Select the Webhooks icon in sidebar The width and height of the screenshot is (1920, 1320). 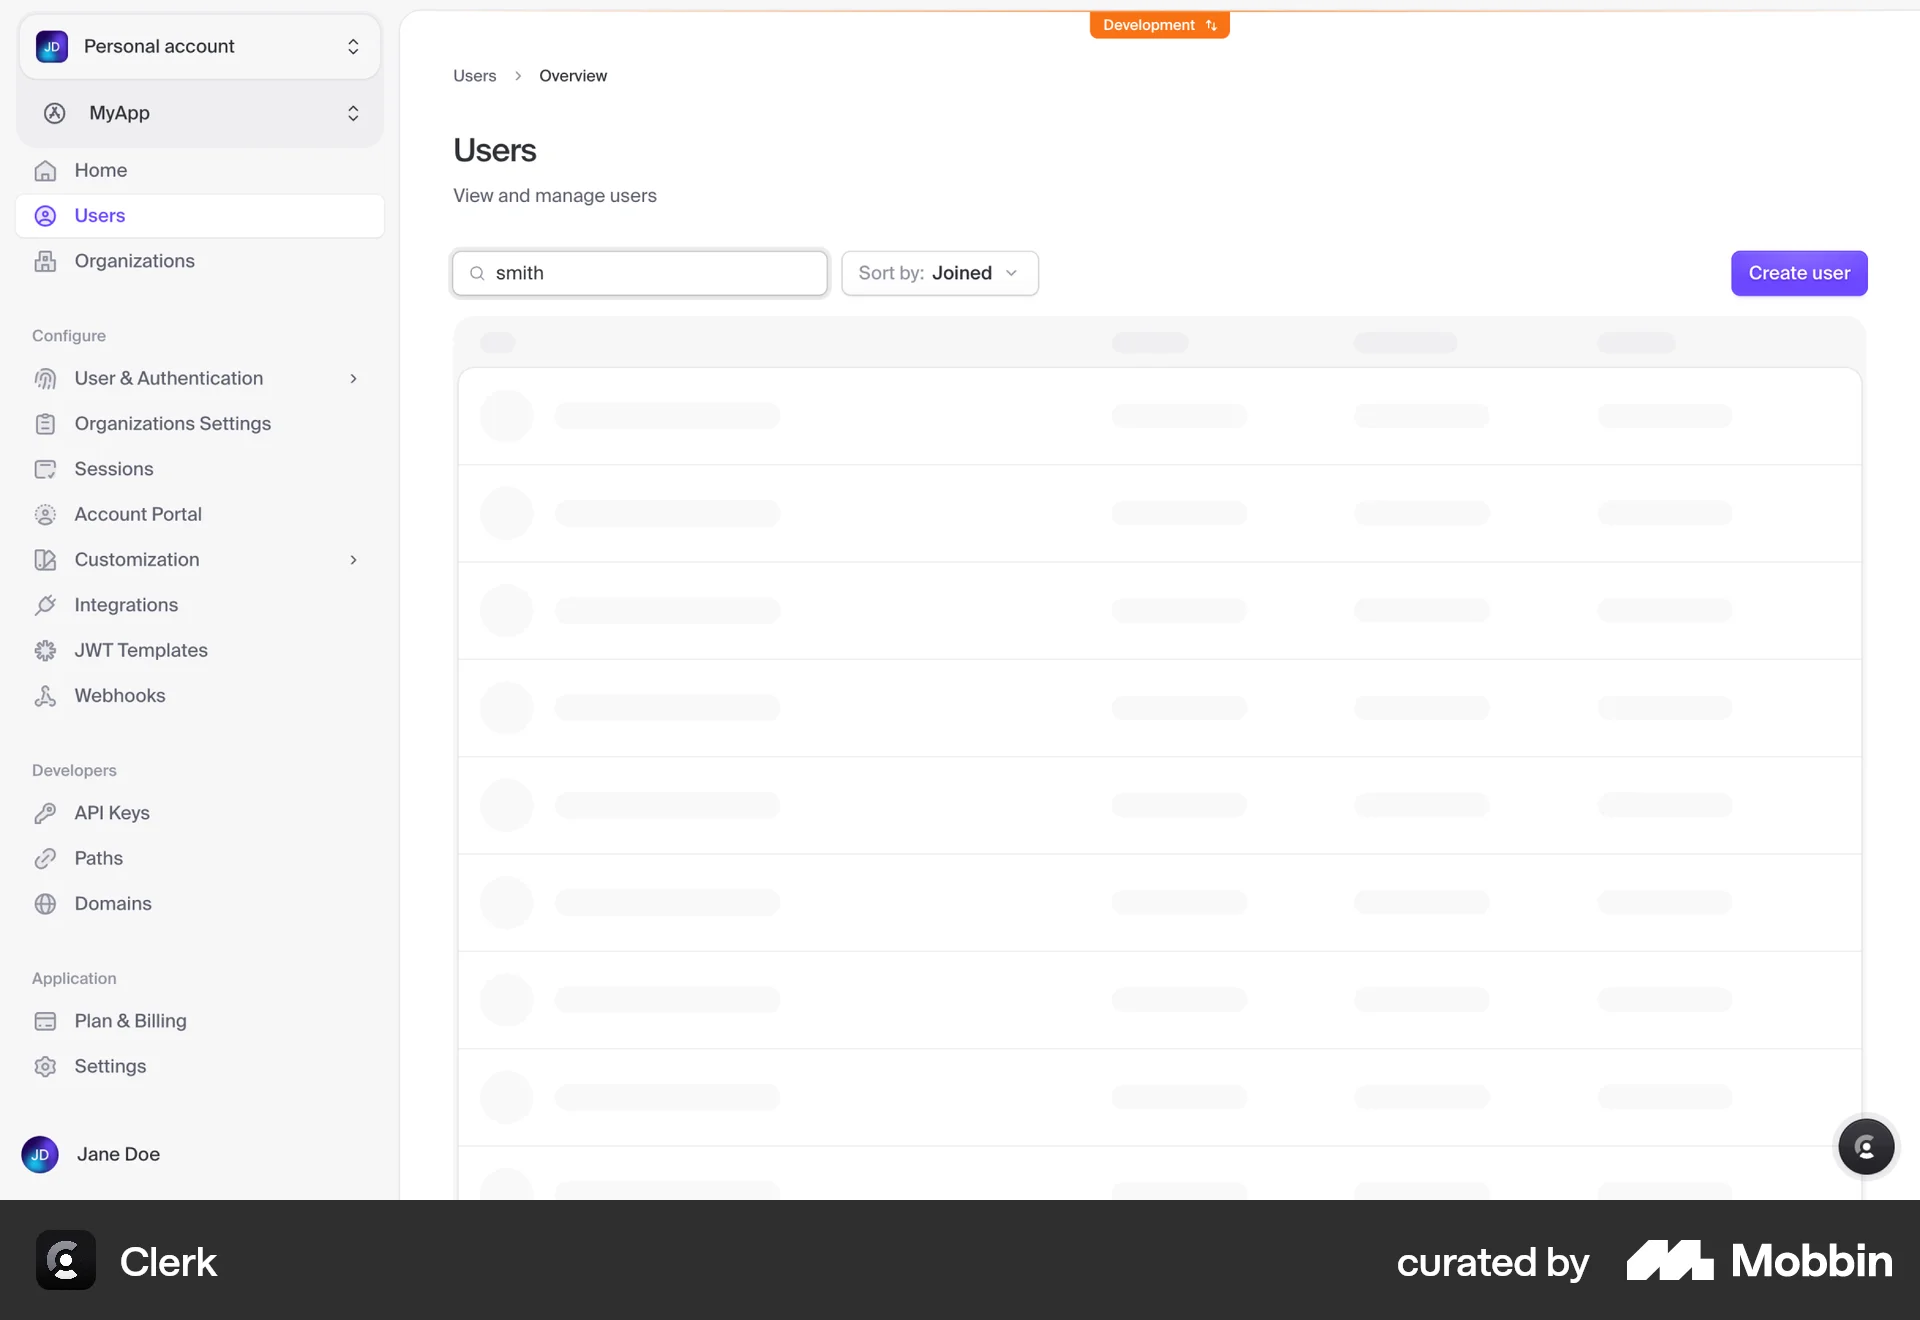pyautogui.click(x=46, y=695)
